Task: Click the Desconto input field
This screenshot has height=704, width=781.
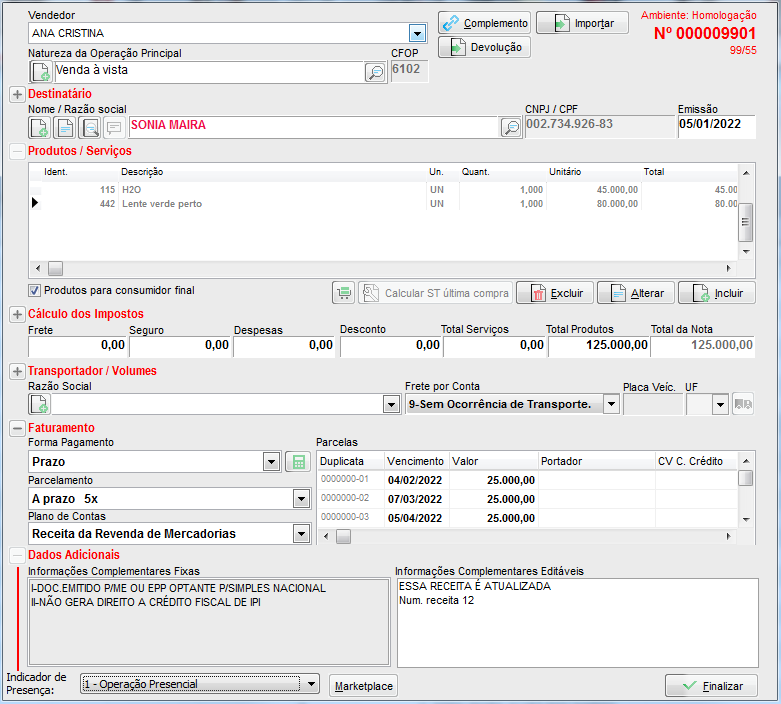Action: (x=391, y=345)
